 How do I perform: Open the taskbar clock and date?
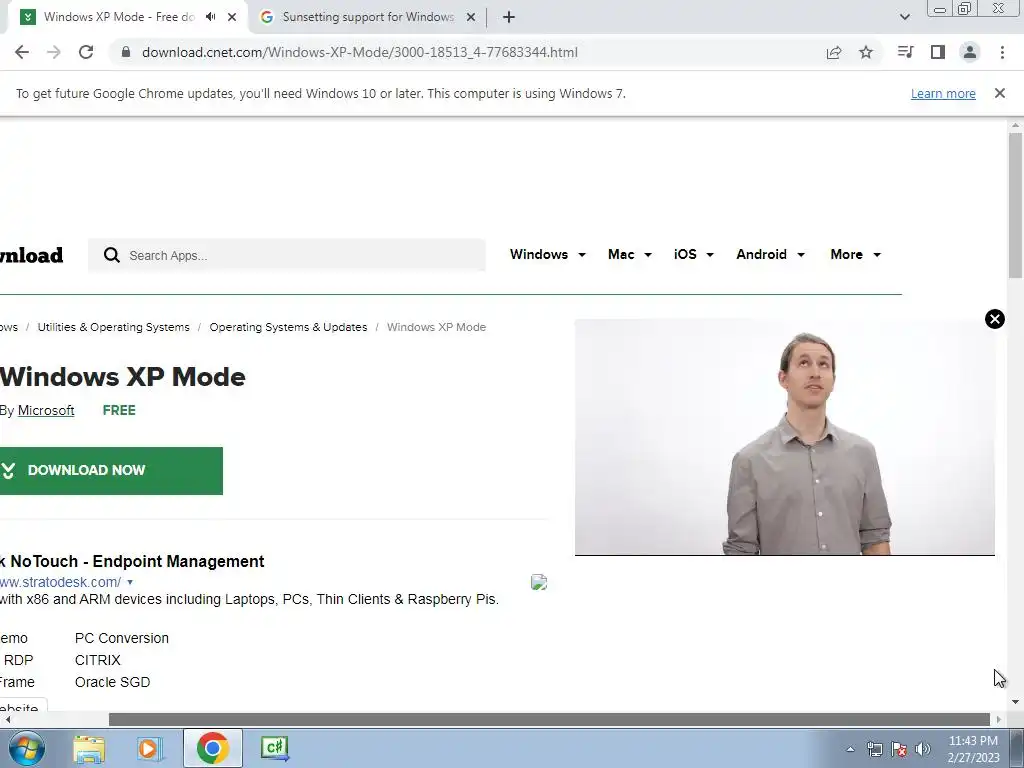coord(973,749)
